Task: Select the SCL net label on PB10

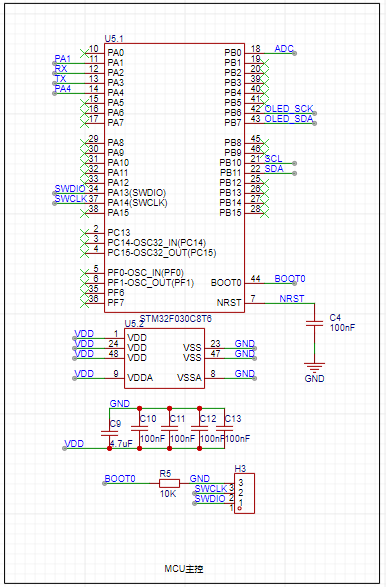Action: (x=273, y=159)
